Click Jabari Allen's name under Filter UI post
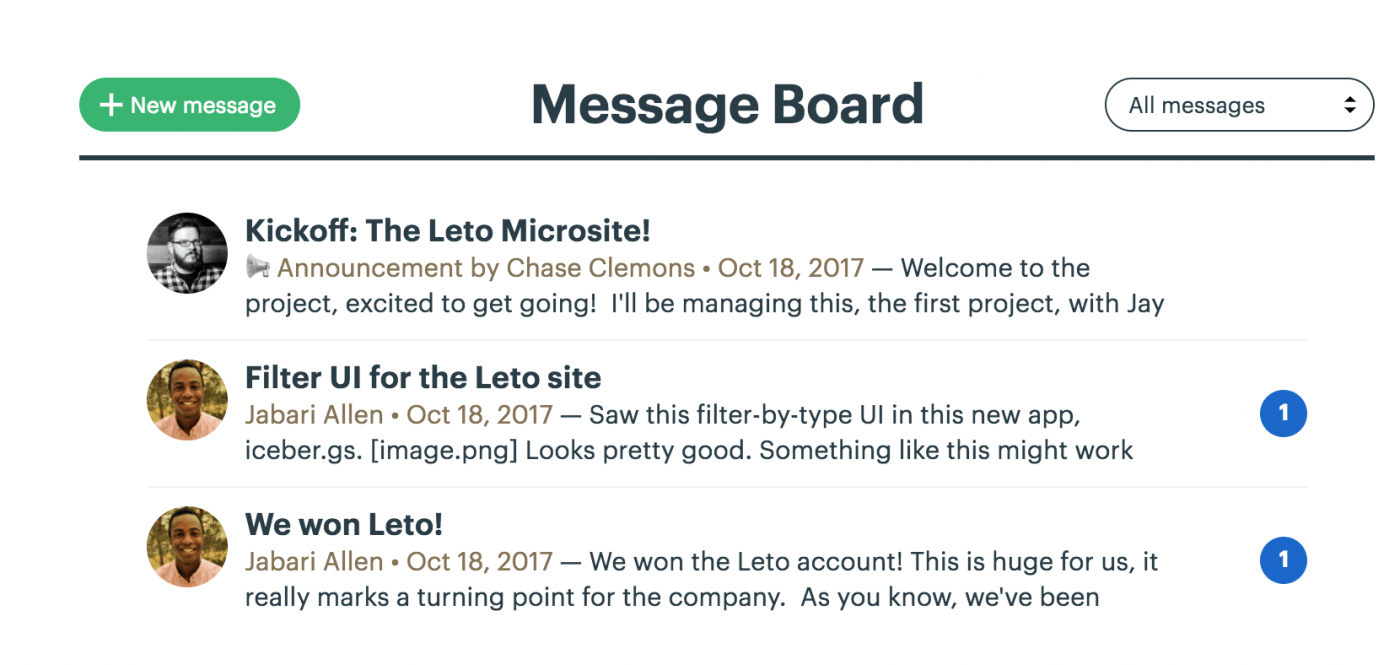1400x665 pixels. pos(314,414)
